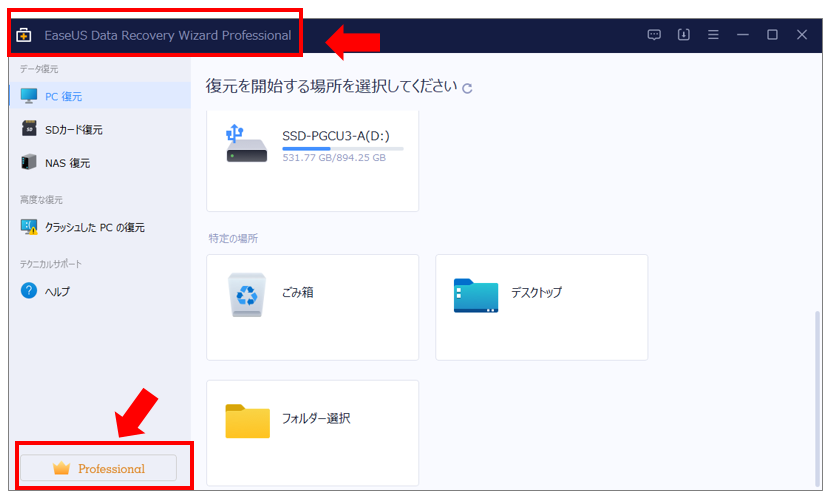Image resolution: width=836 pixels, height=503 pixels.
Task: Maximize the EaseUS window
Action: pyautogui.click(x=772, y=35)
